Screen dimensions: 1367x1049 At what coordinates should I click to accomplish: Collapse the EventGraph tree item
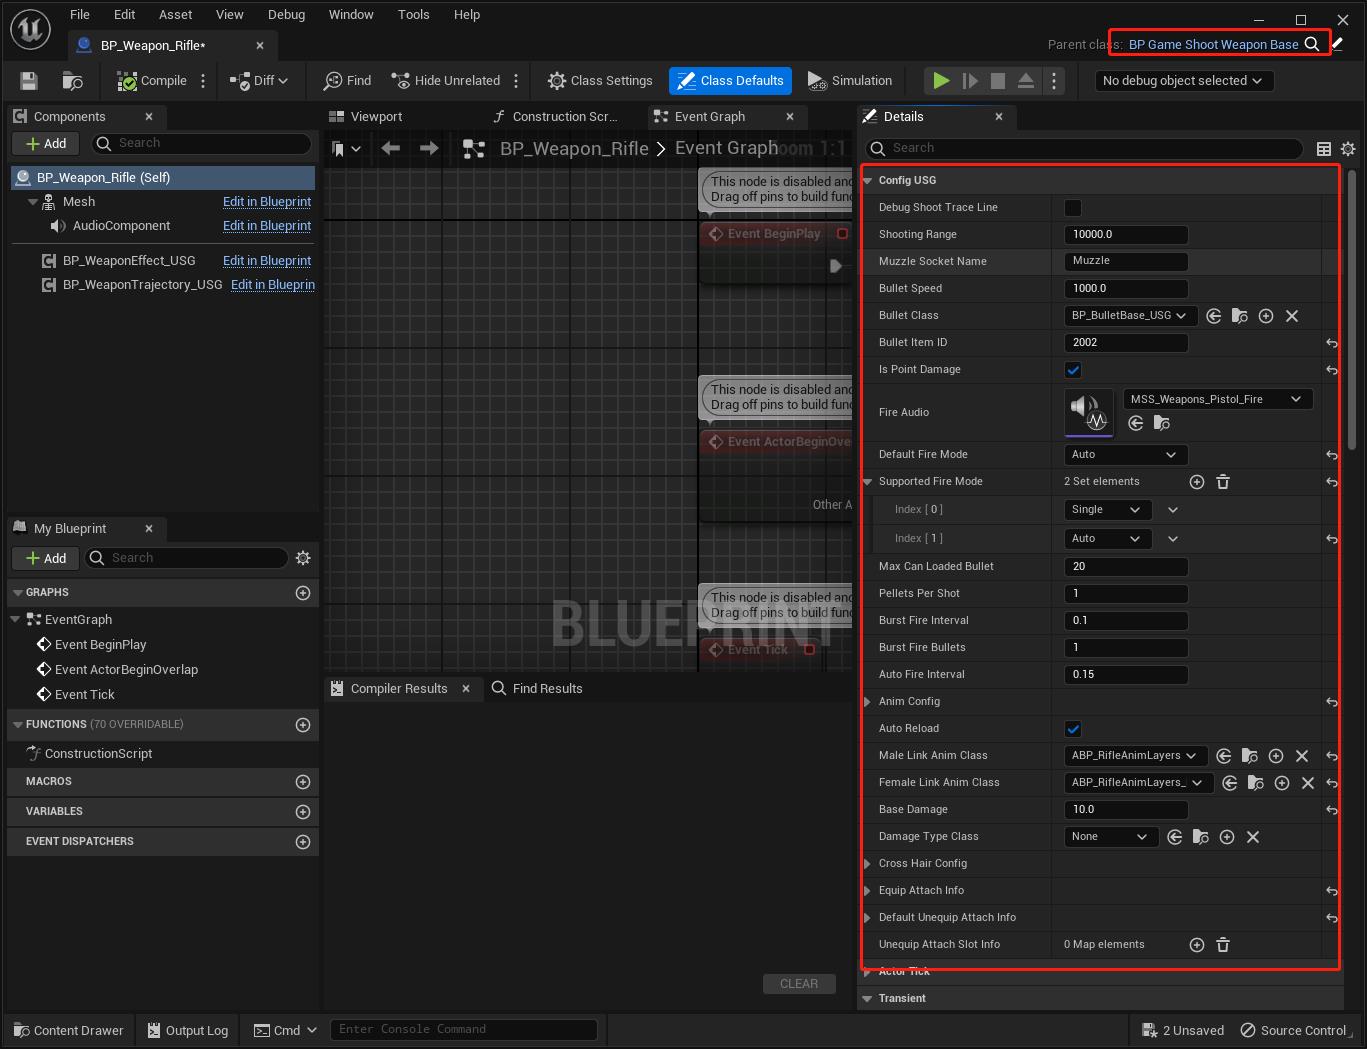16,620
